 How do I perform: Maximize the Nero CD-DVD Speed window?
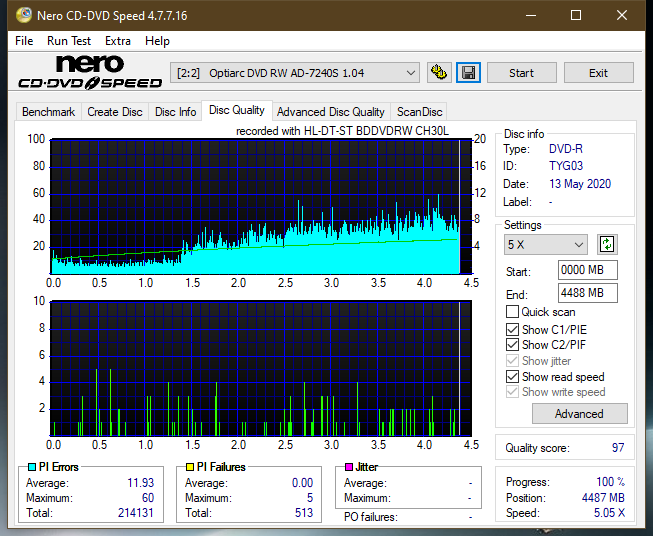pyautogui.click(x=576, y=15)
